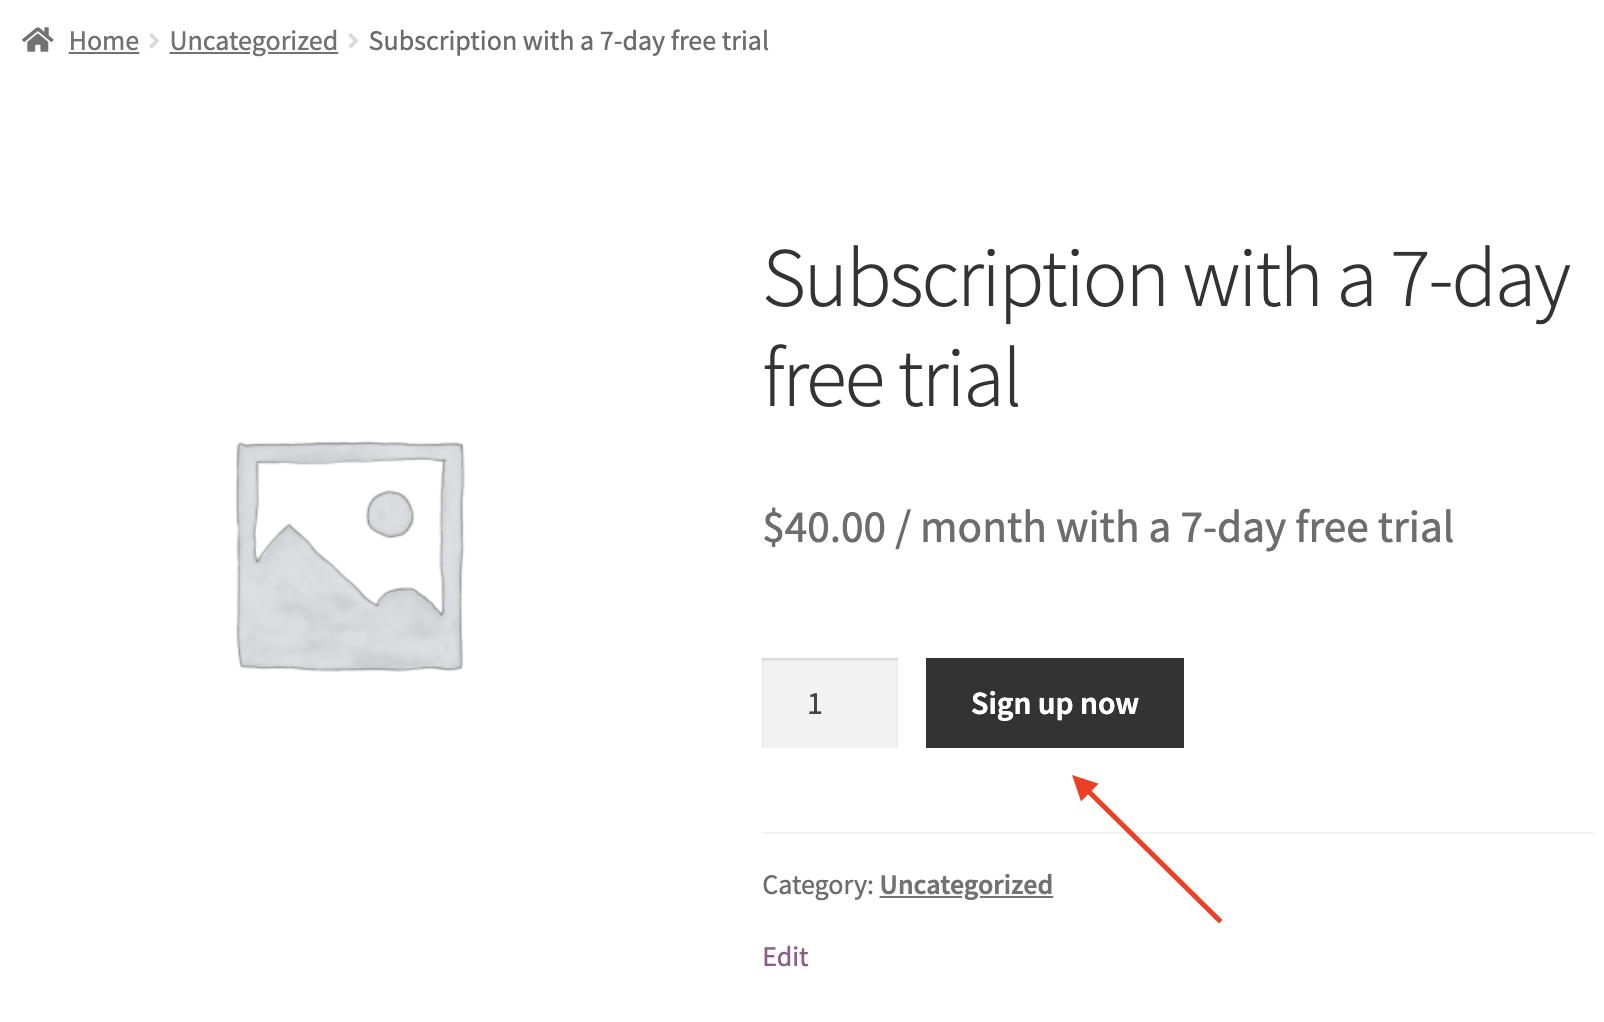Click the chevron after Home breadcrumb
Screen dimensions: 1604x1022
pyautogui.click(x=154, y=41)
